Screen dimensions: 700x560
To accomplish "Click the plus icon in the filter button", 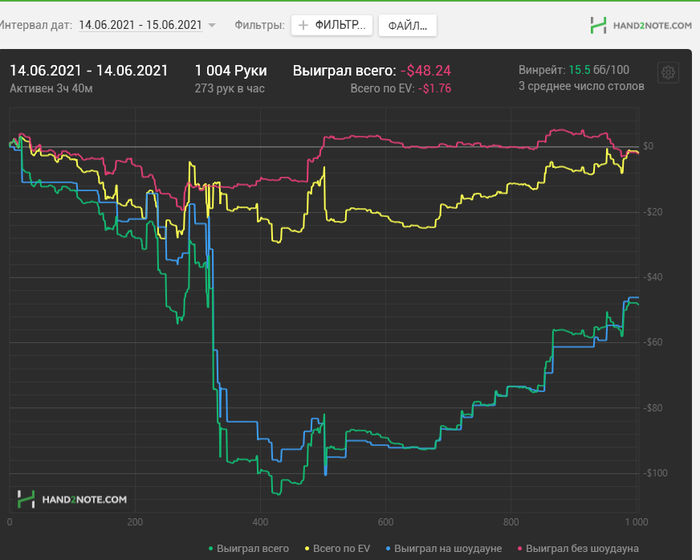I will point(303,25).
